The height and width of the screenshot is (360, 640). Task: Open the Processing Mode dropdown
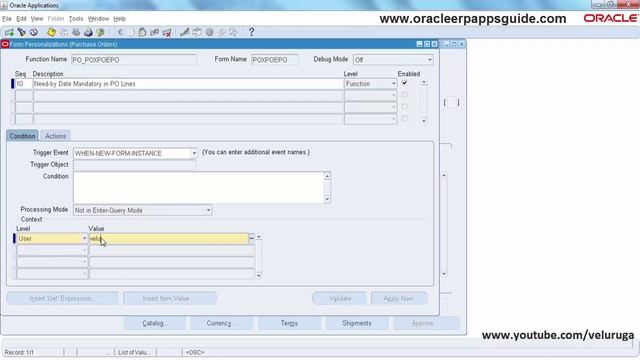(x=208, y=210)
